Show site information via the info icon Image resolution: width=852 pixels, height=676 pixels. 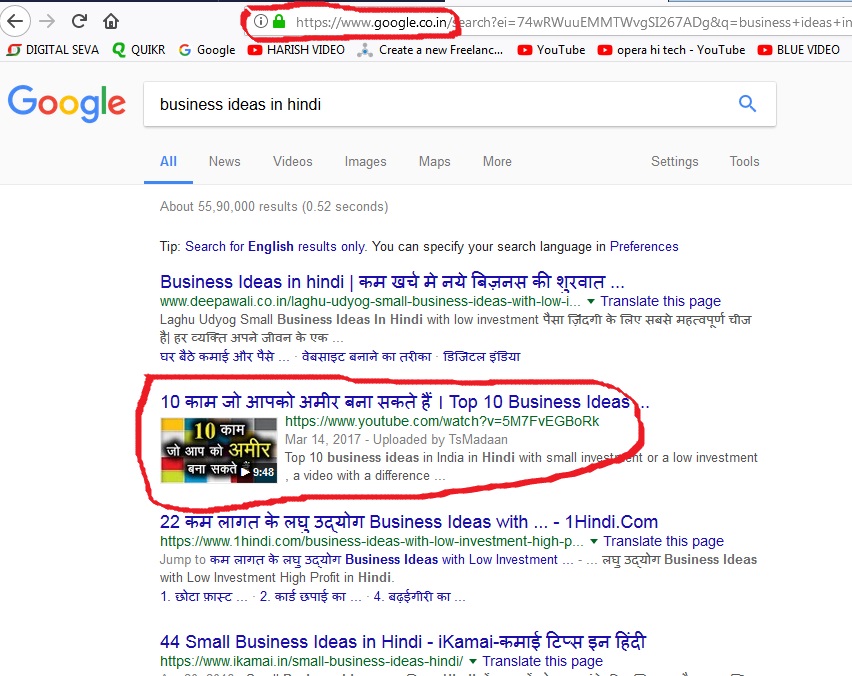click(x=261, y=21)
